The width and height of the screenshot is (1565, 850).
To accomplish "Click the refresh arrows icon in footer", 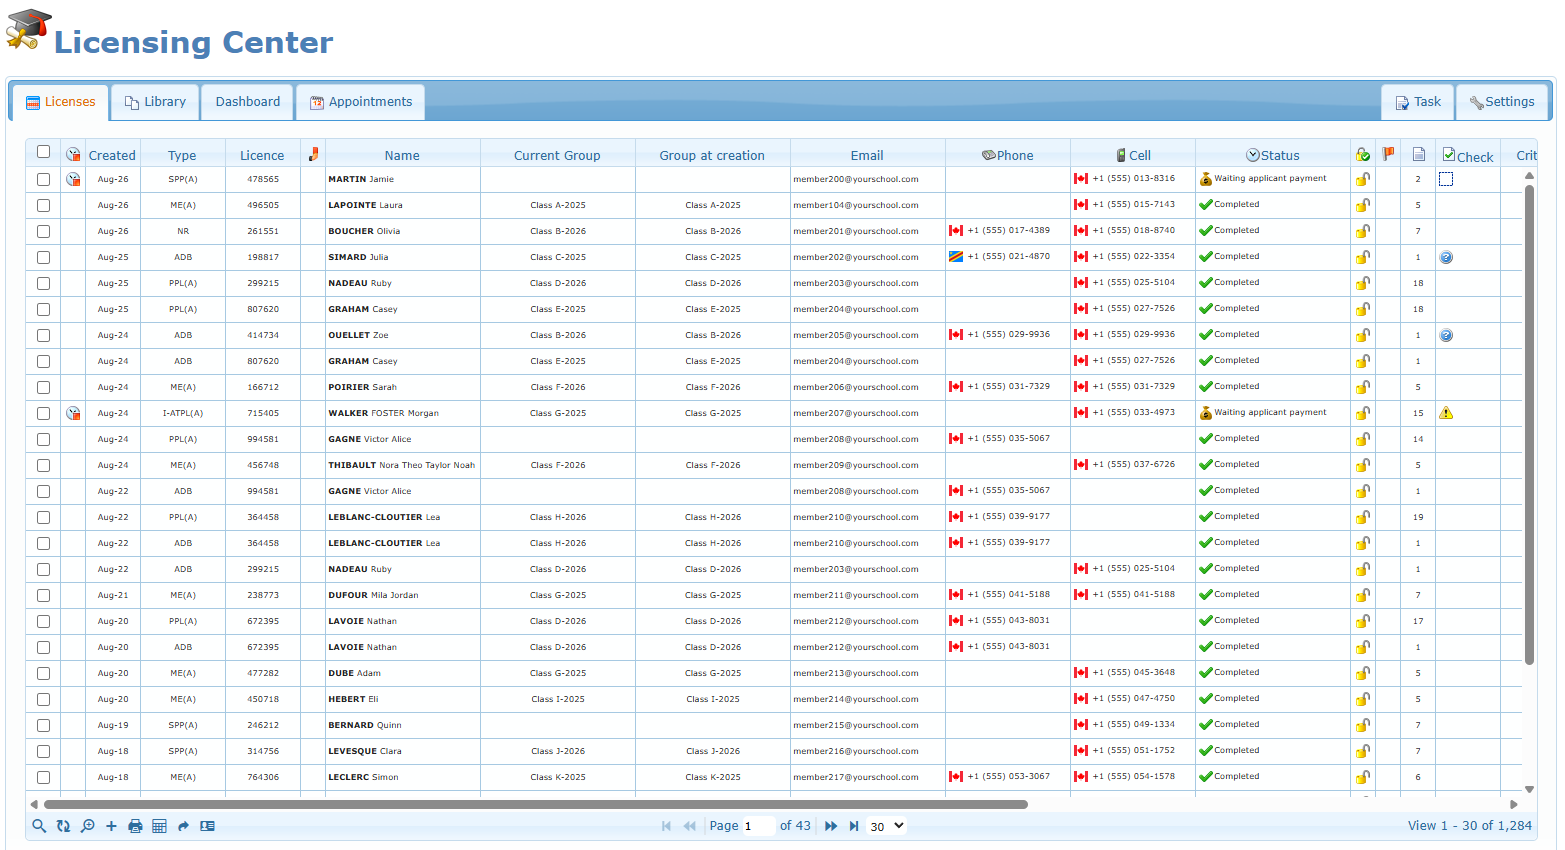I will click(63, 826).
